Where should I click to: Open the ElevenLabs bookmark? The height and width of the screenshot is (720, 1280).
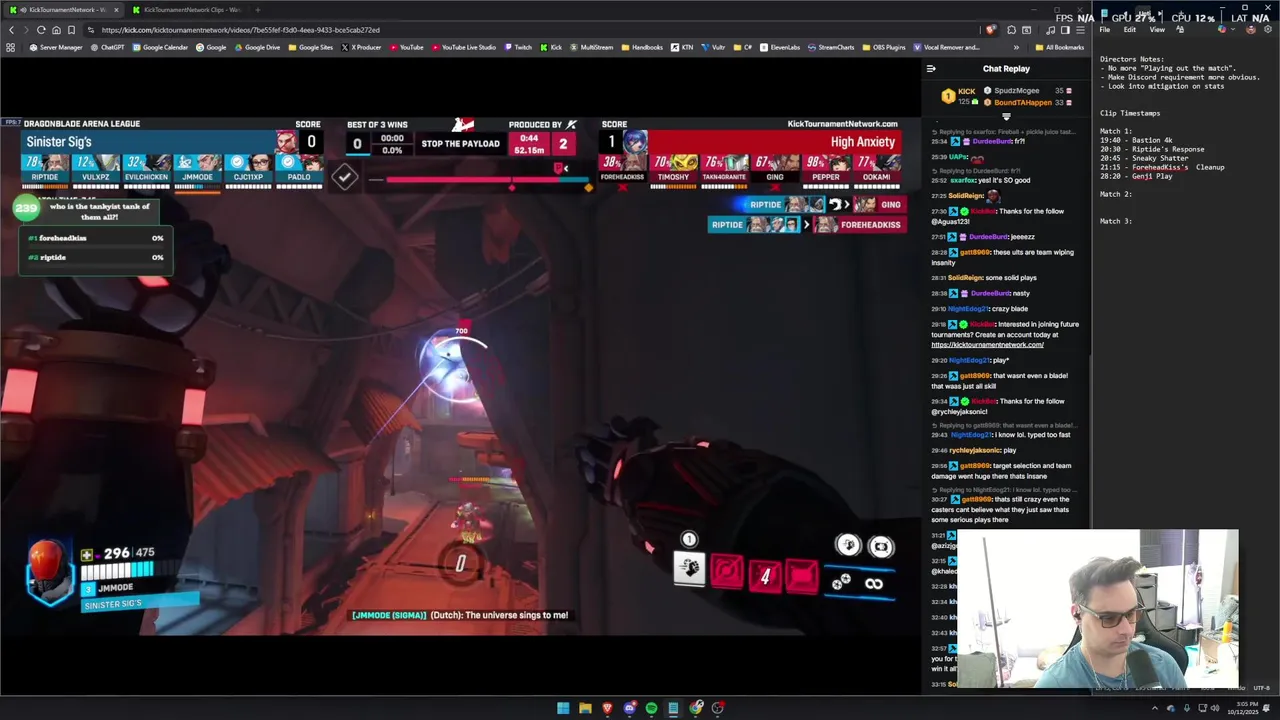pos(779,47)
